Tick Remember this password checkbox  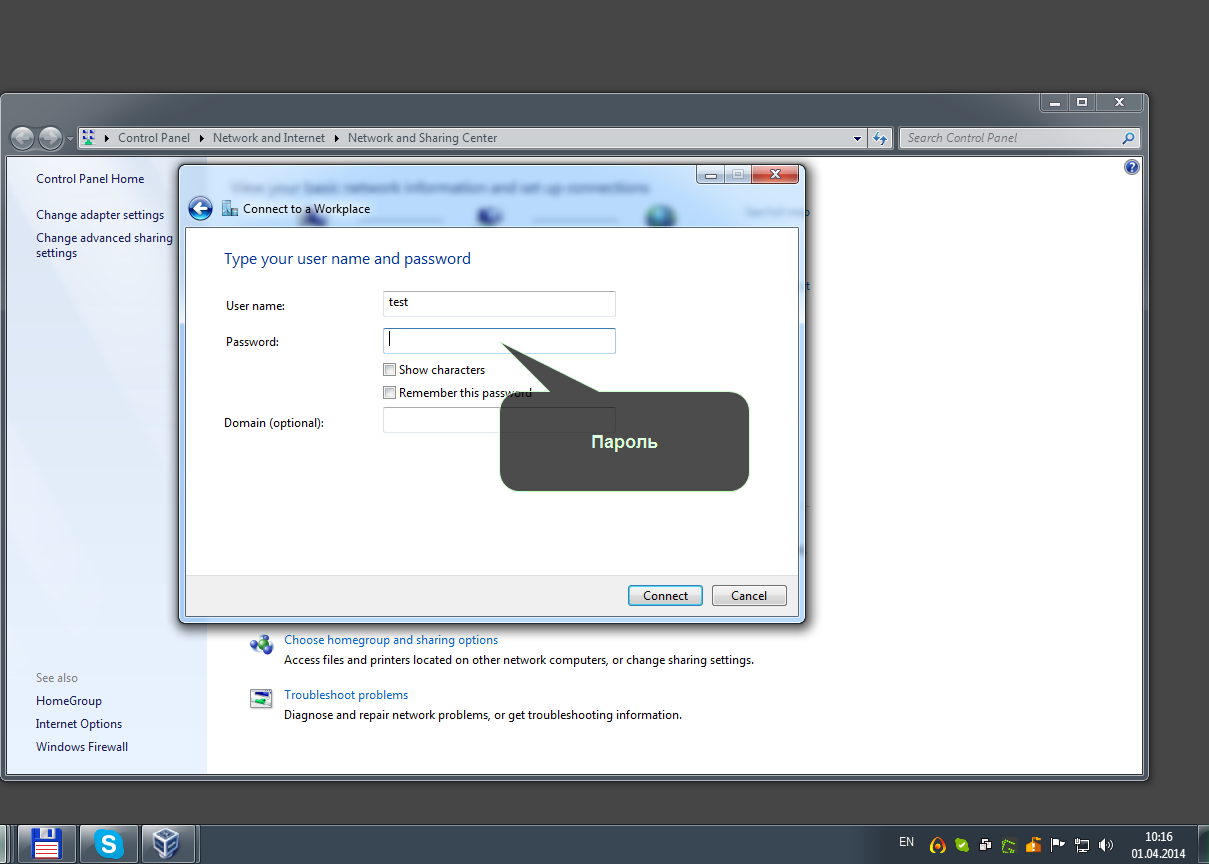click(390, 393)
